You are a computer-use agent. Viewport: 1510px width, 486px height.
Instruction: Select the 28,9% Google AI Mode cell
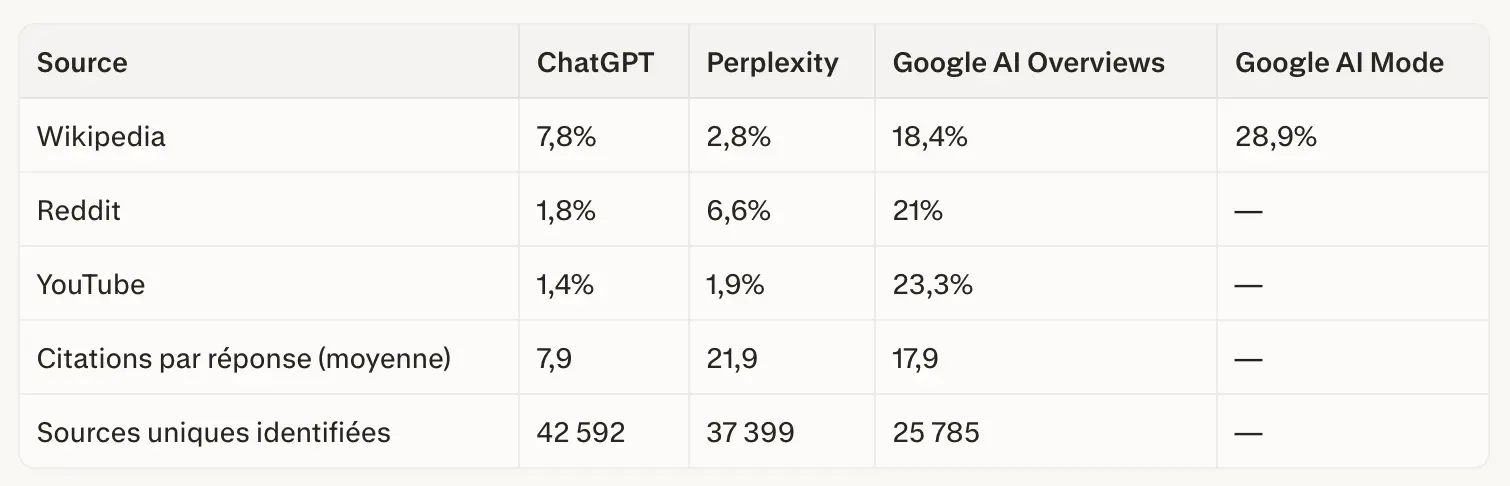pos(1275,136)
